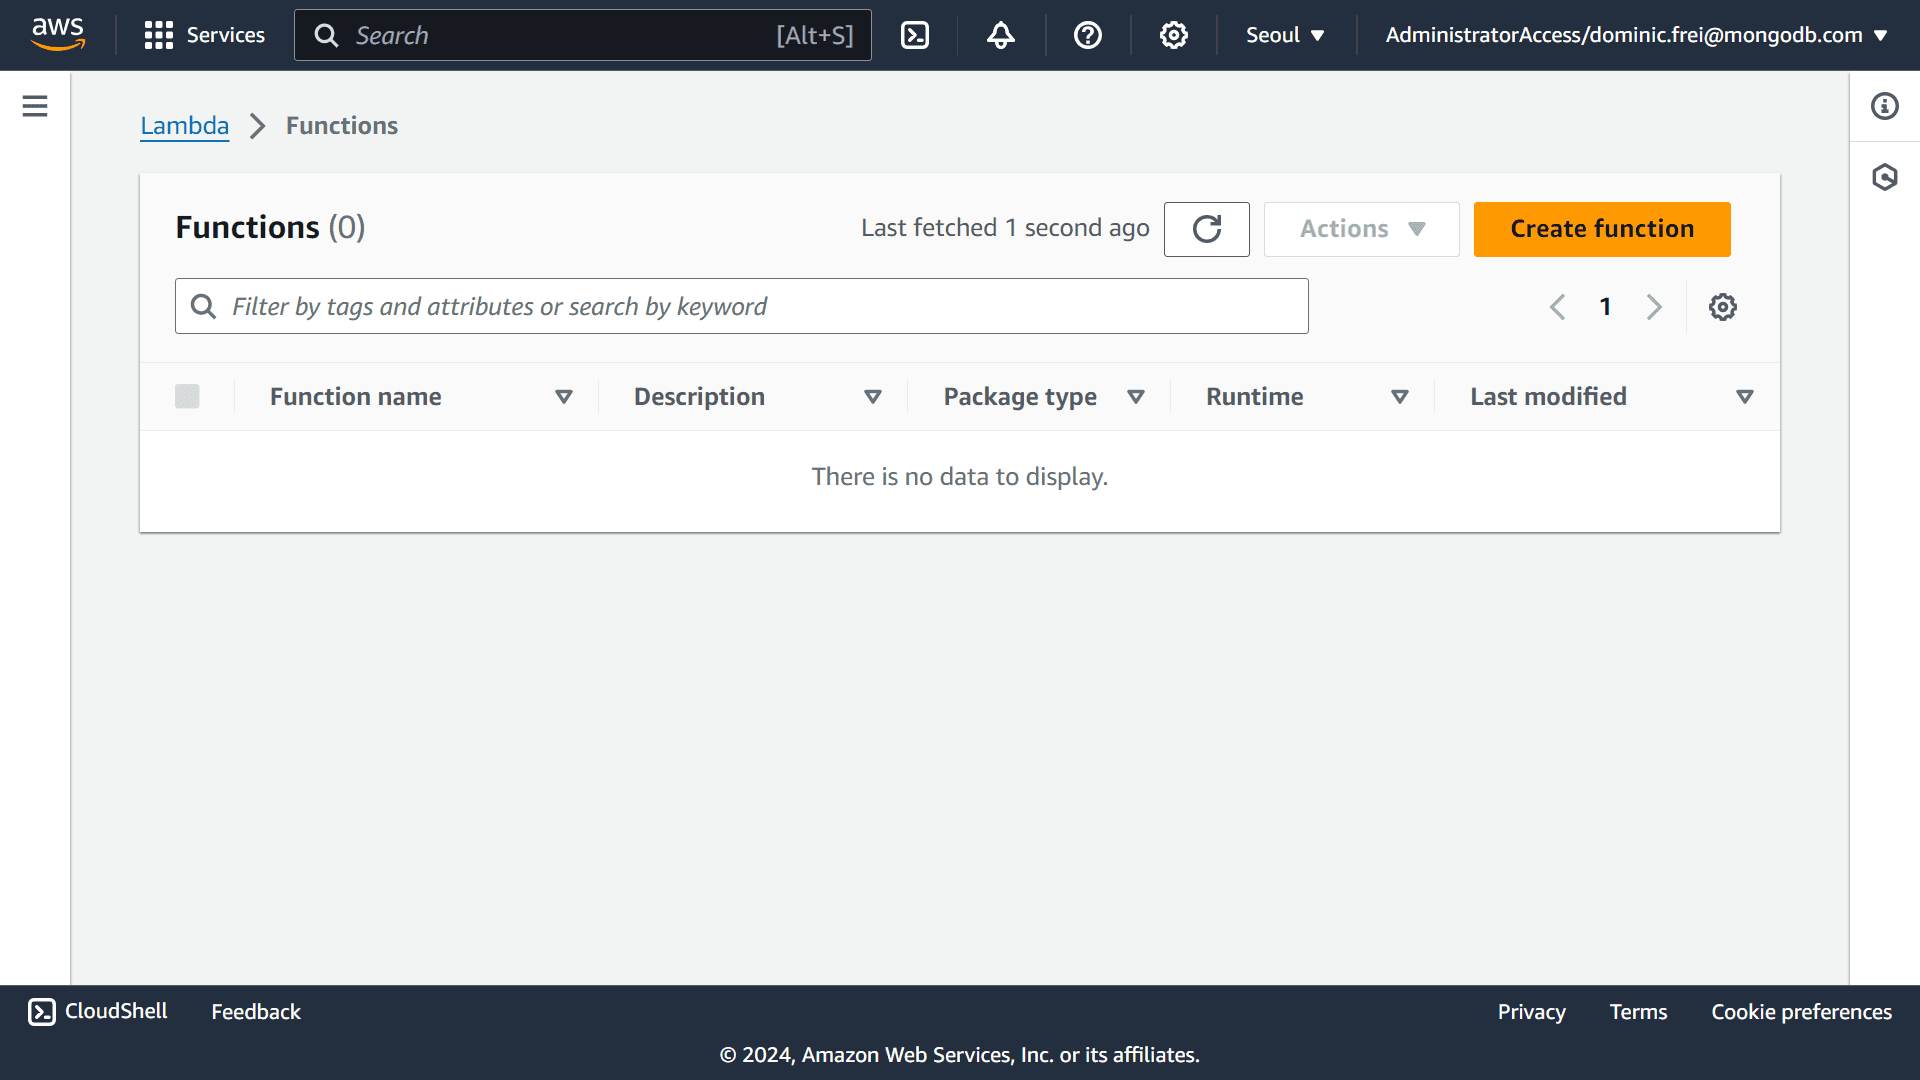Click the Functions (0) heading
Screen dimensions: 1920x1080
270,227
